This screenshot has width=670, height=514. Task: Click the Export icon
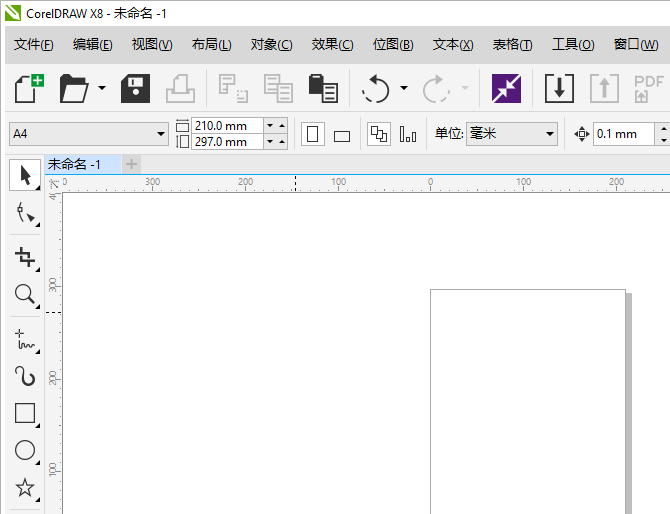(604, 88)
